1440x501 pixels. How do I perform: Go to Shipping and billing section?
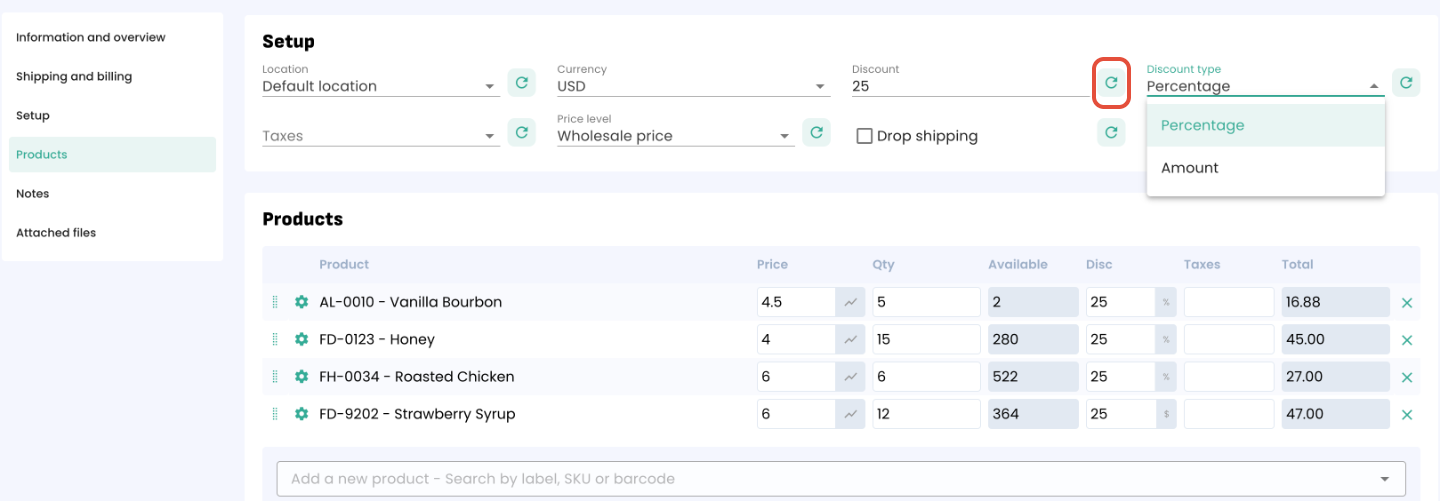(74, 77)
